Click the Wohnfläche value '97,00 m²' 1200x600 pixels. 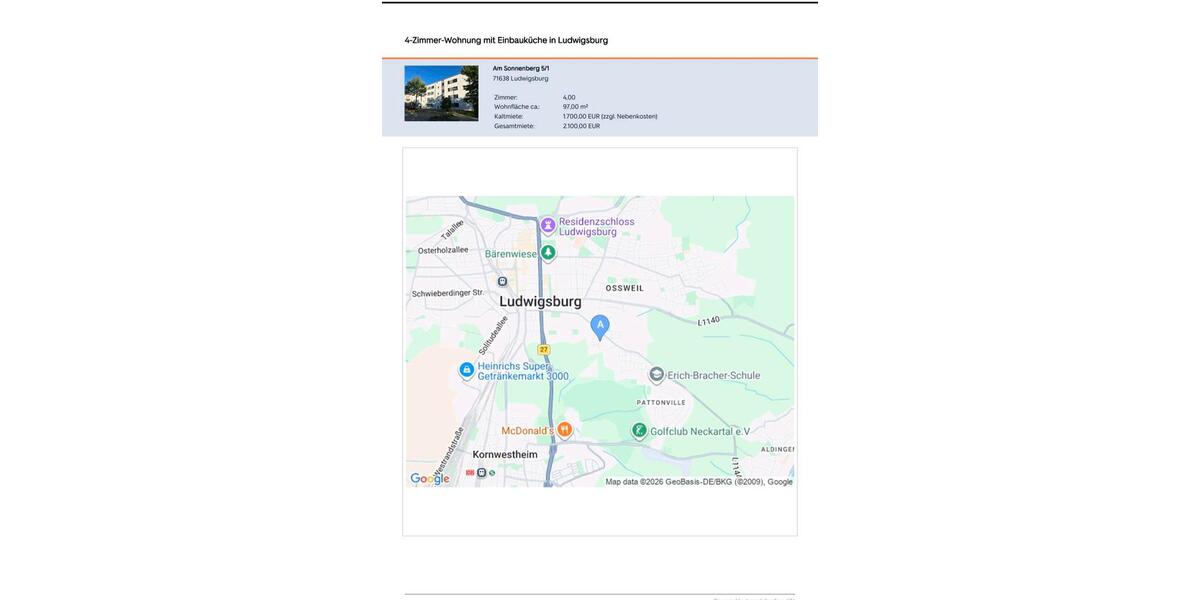point(575,107)
